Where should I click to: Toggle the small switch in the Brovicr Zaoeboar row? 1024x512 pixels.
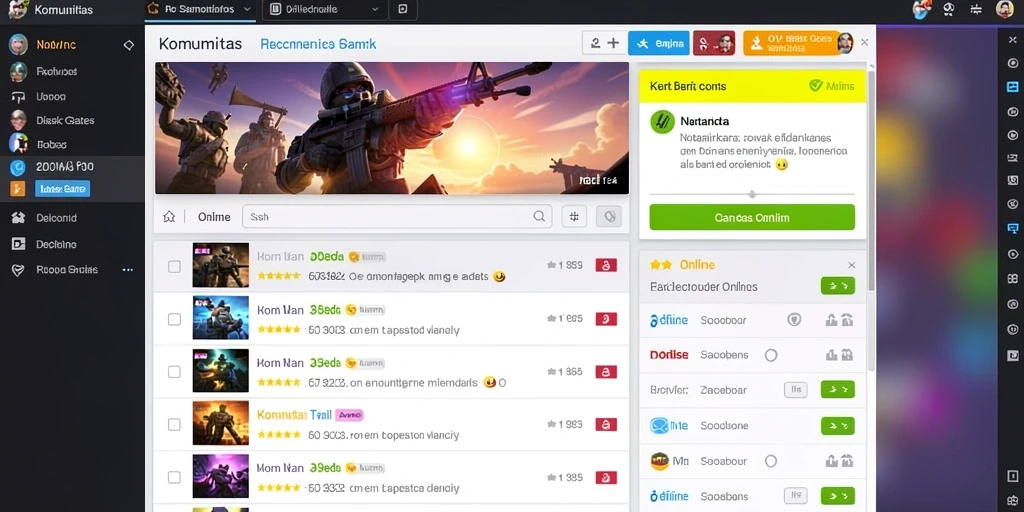[795, 390]
